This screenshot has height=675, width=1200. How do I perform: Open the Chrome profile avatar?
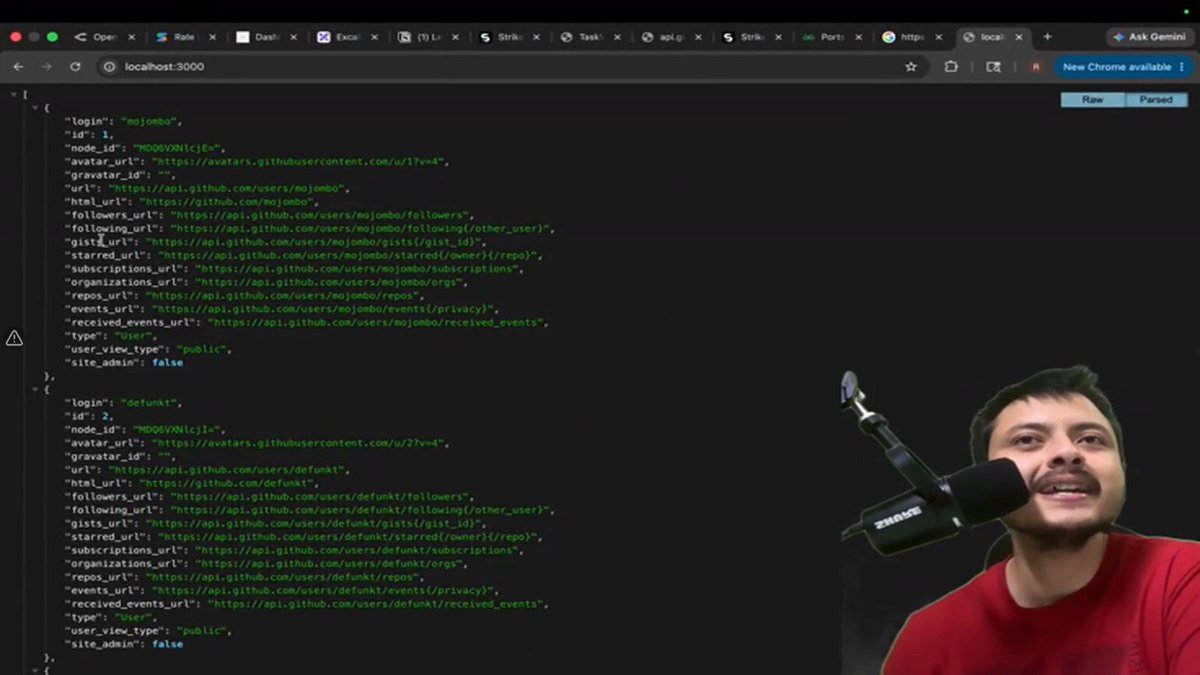(x=1036, y=67)
